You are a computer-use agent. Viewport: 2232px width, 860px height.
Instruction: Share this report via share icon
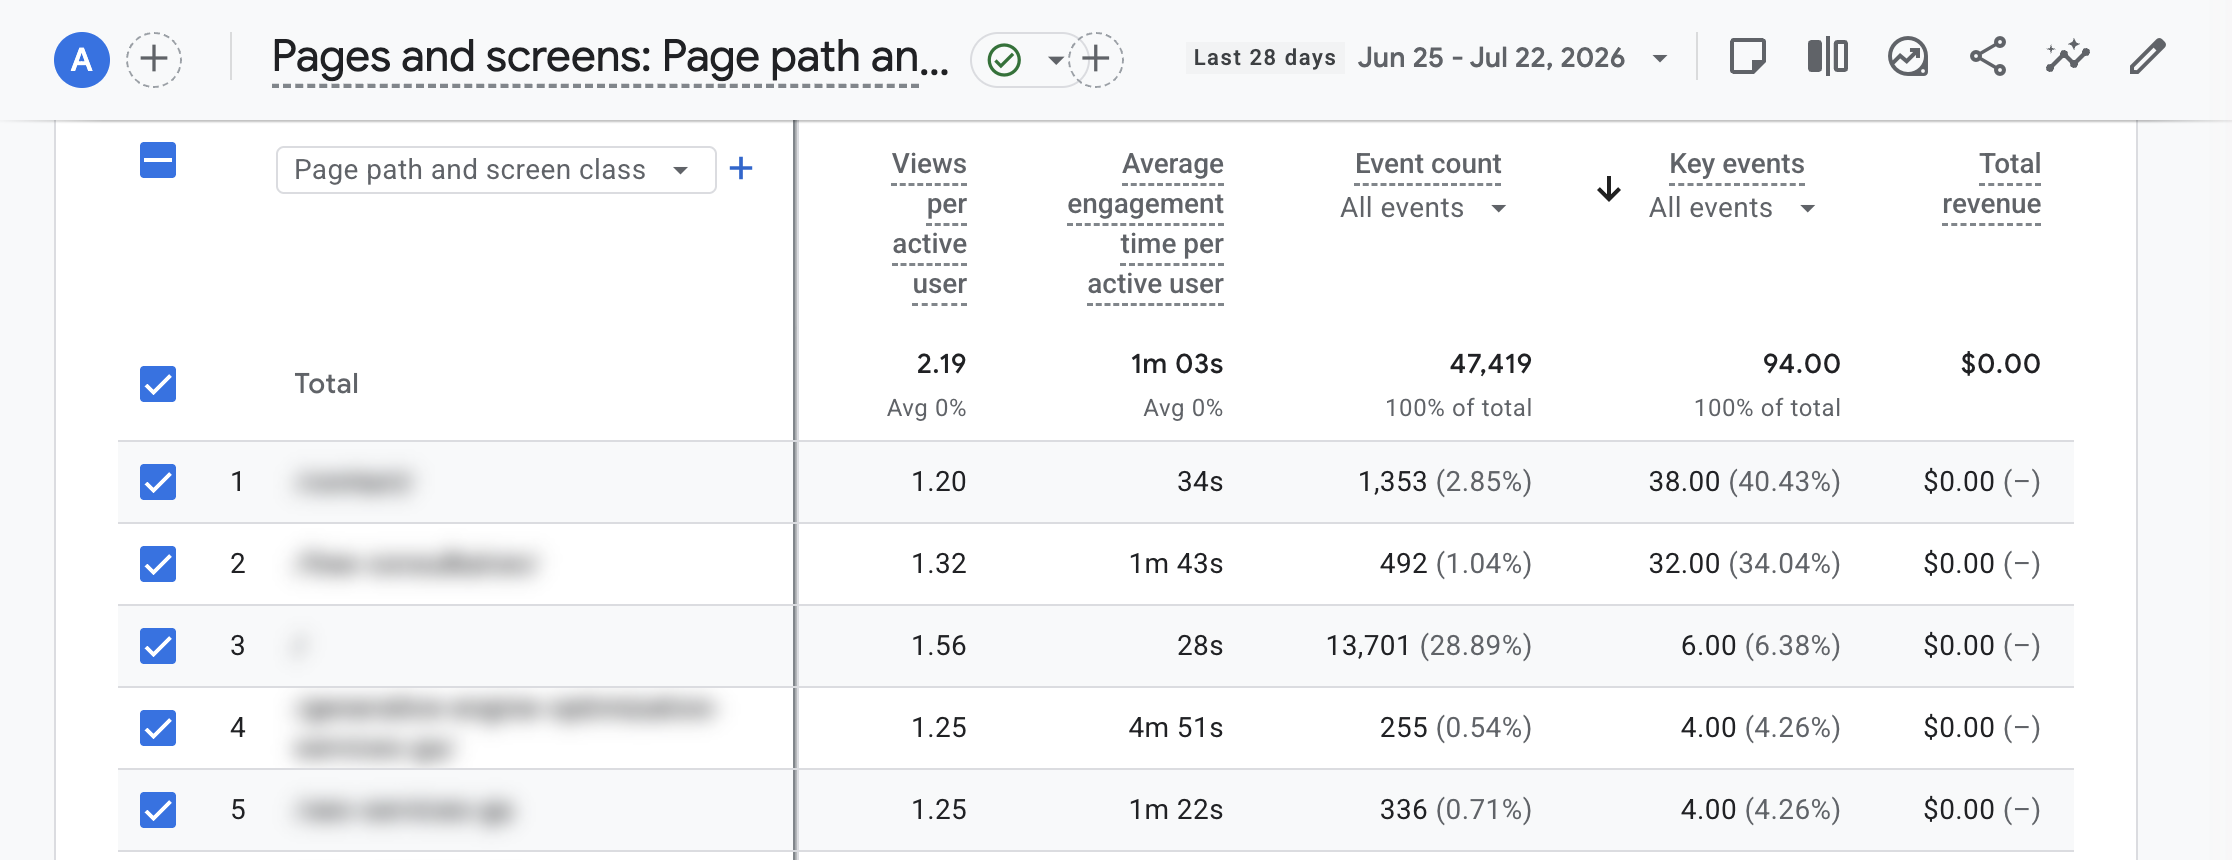[x=1988, y=57]
